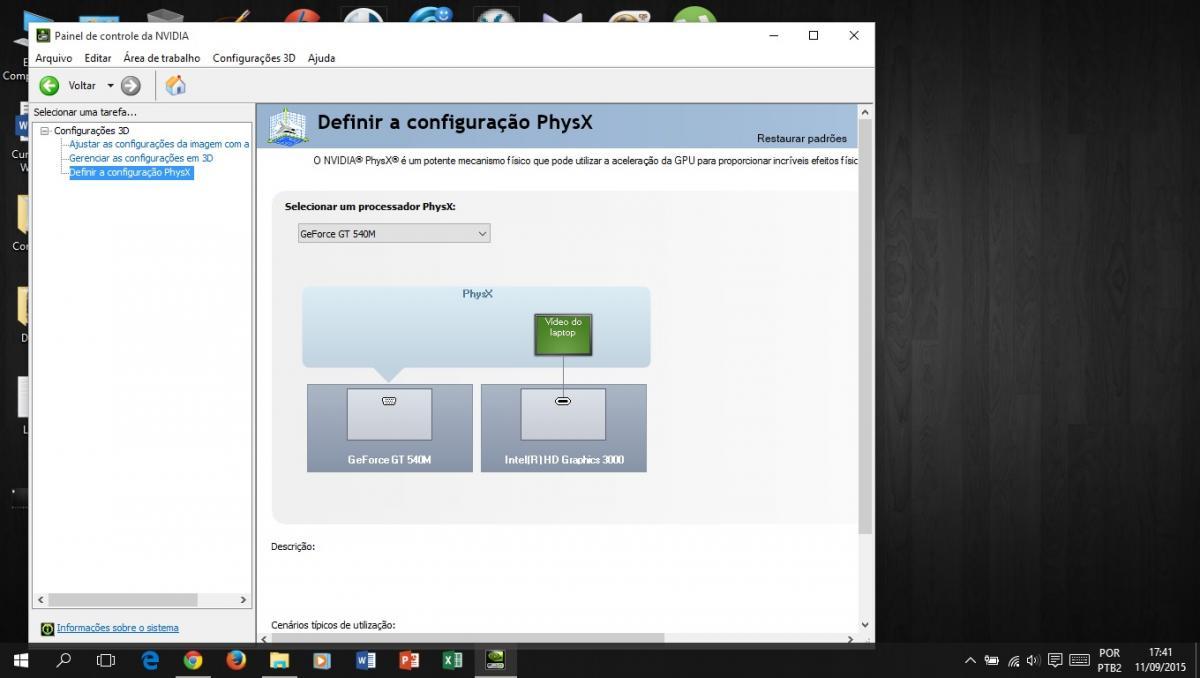Open the Windows Start menu
Viewport: 1200px width, 678px height.
[21, 660]
